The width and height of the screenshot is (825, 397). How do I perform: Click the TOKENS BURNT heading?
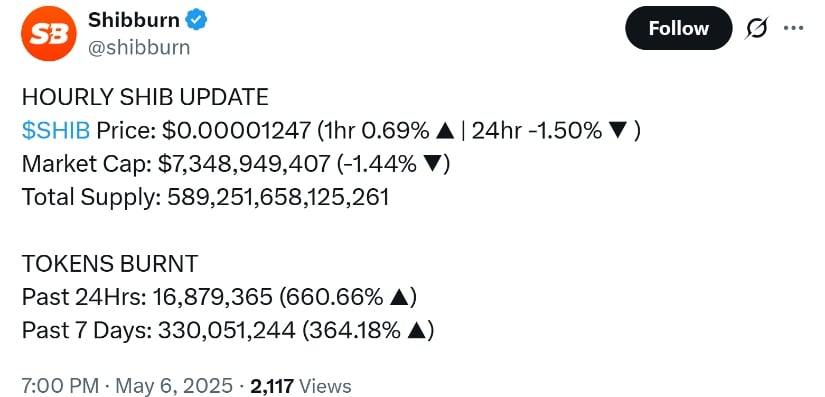(110, 264)
